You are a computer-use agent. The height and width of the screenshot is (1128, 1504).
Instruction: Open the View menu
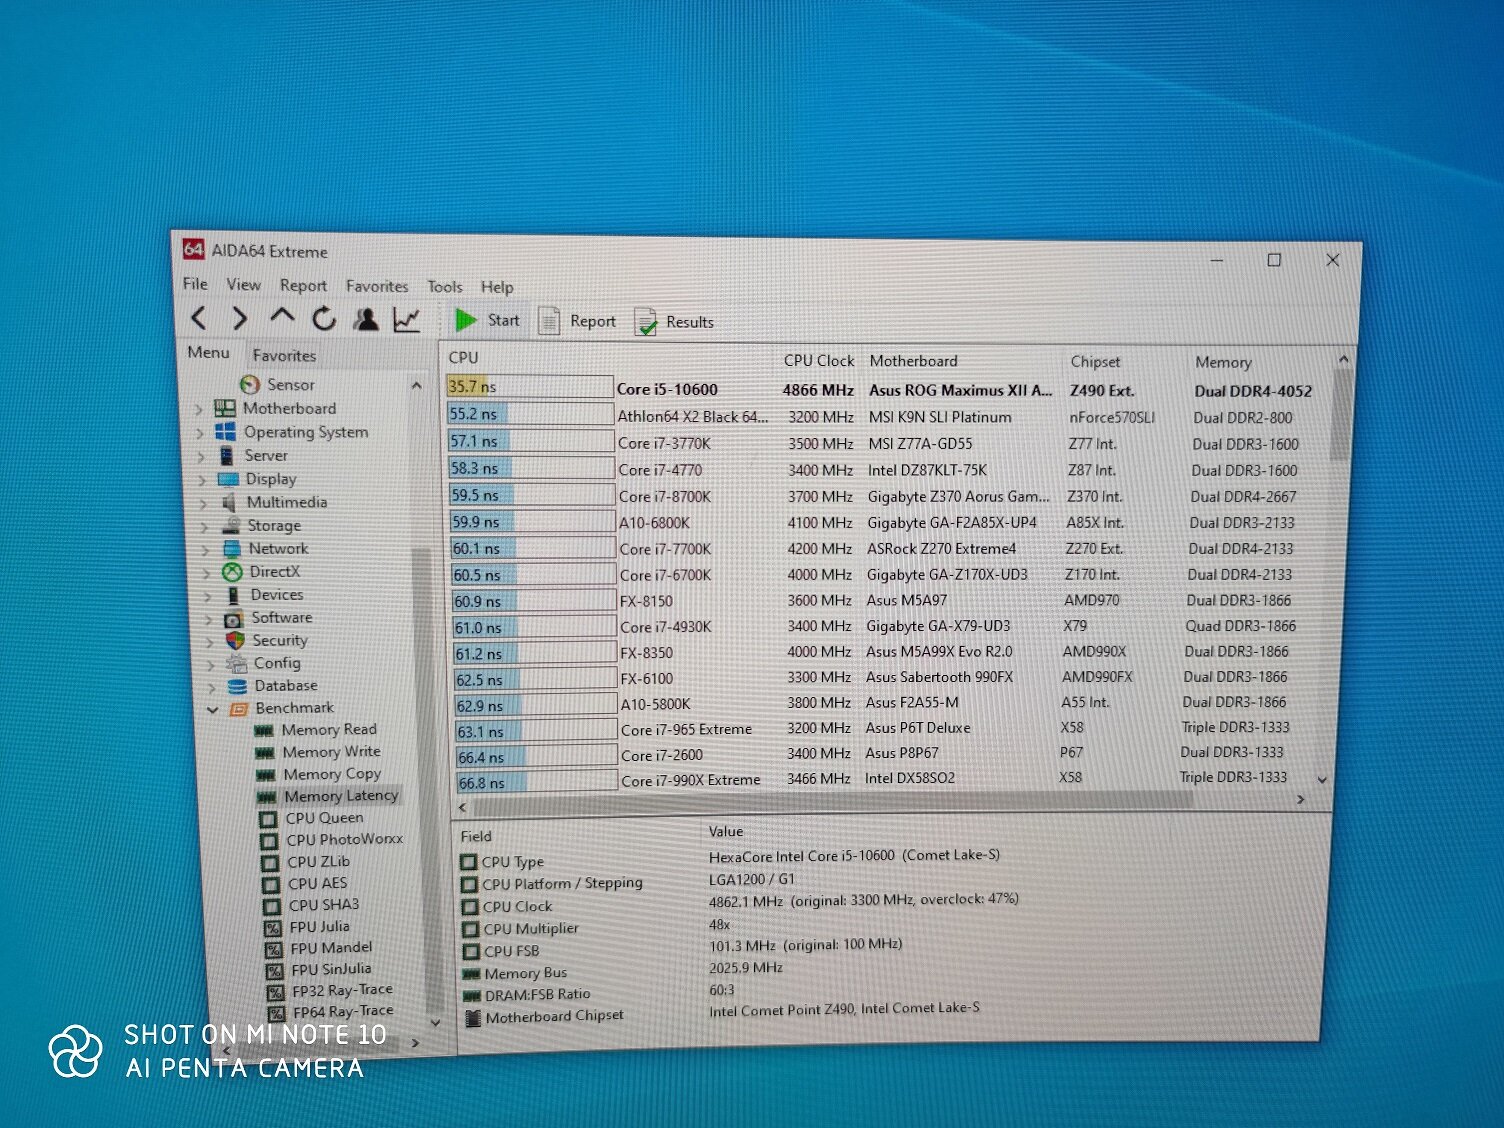pyautogui.click(x=243, y=285)
